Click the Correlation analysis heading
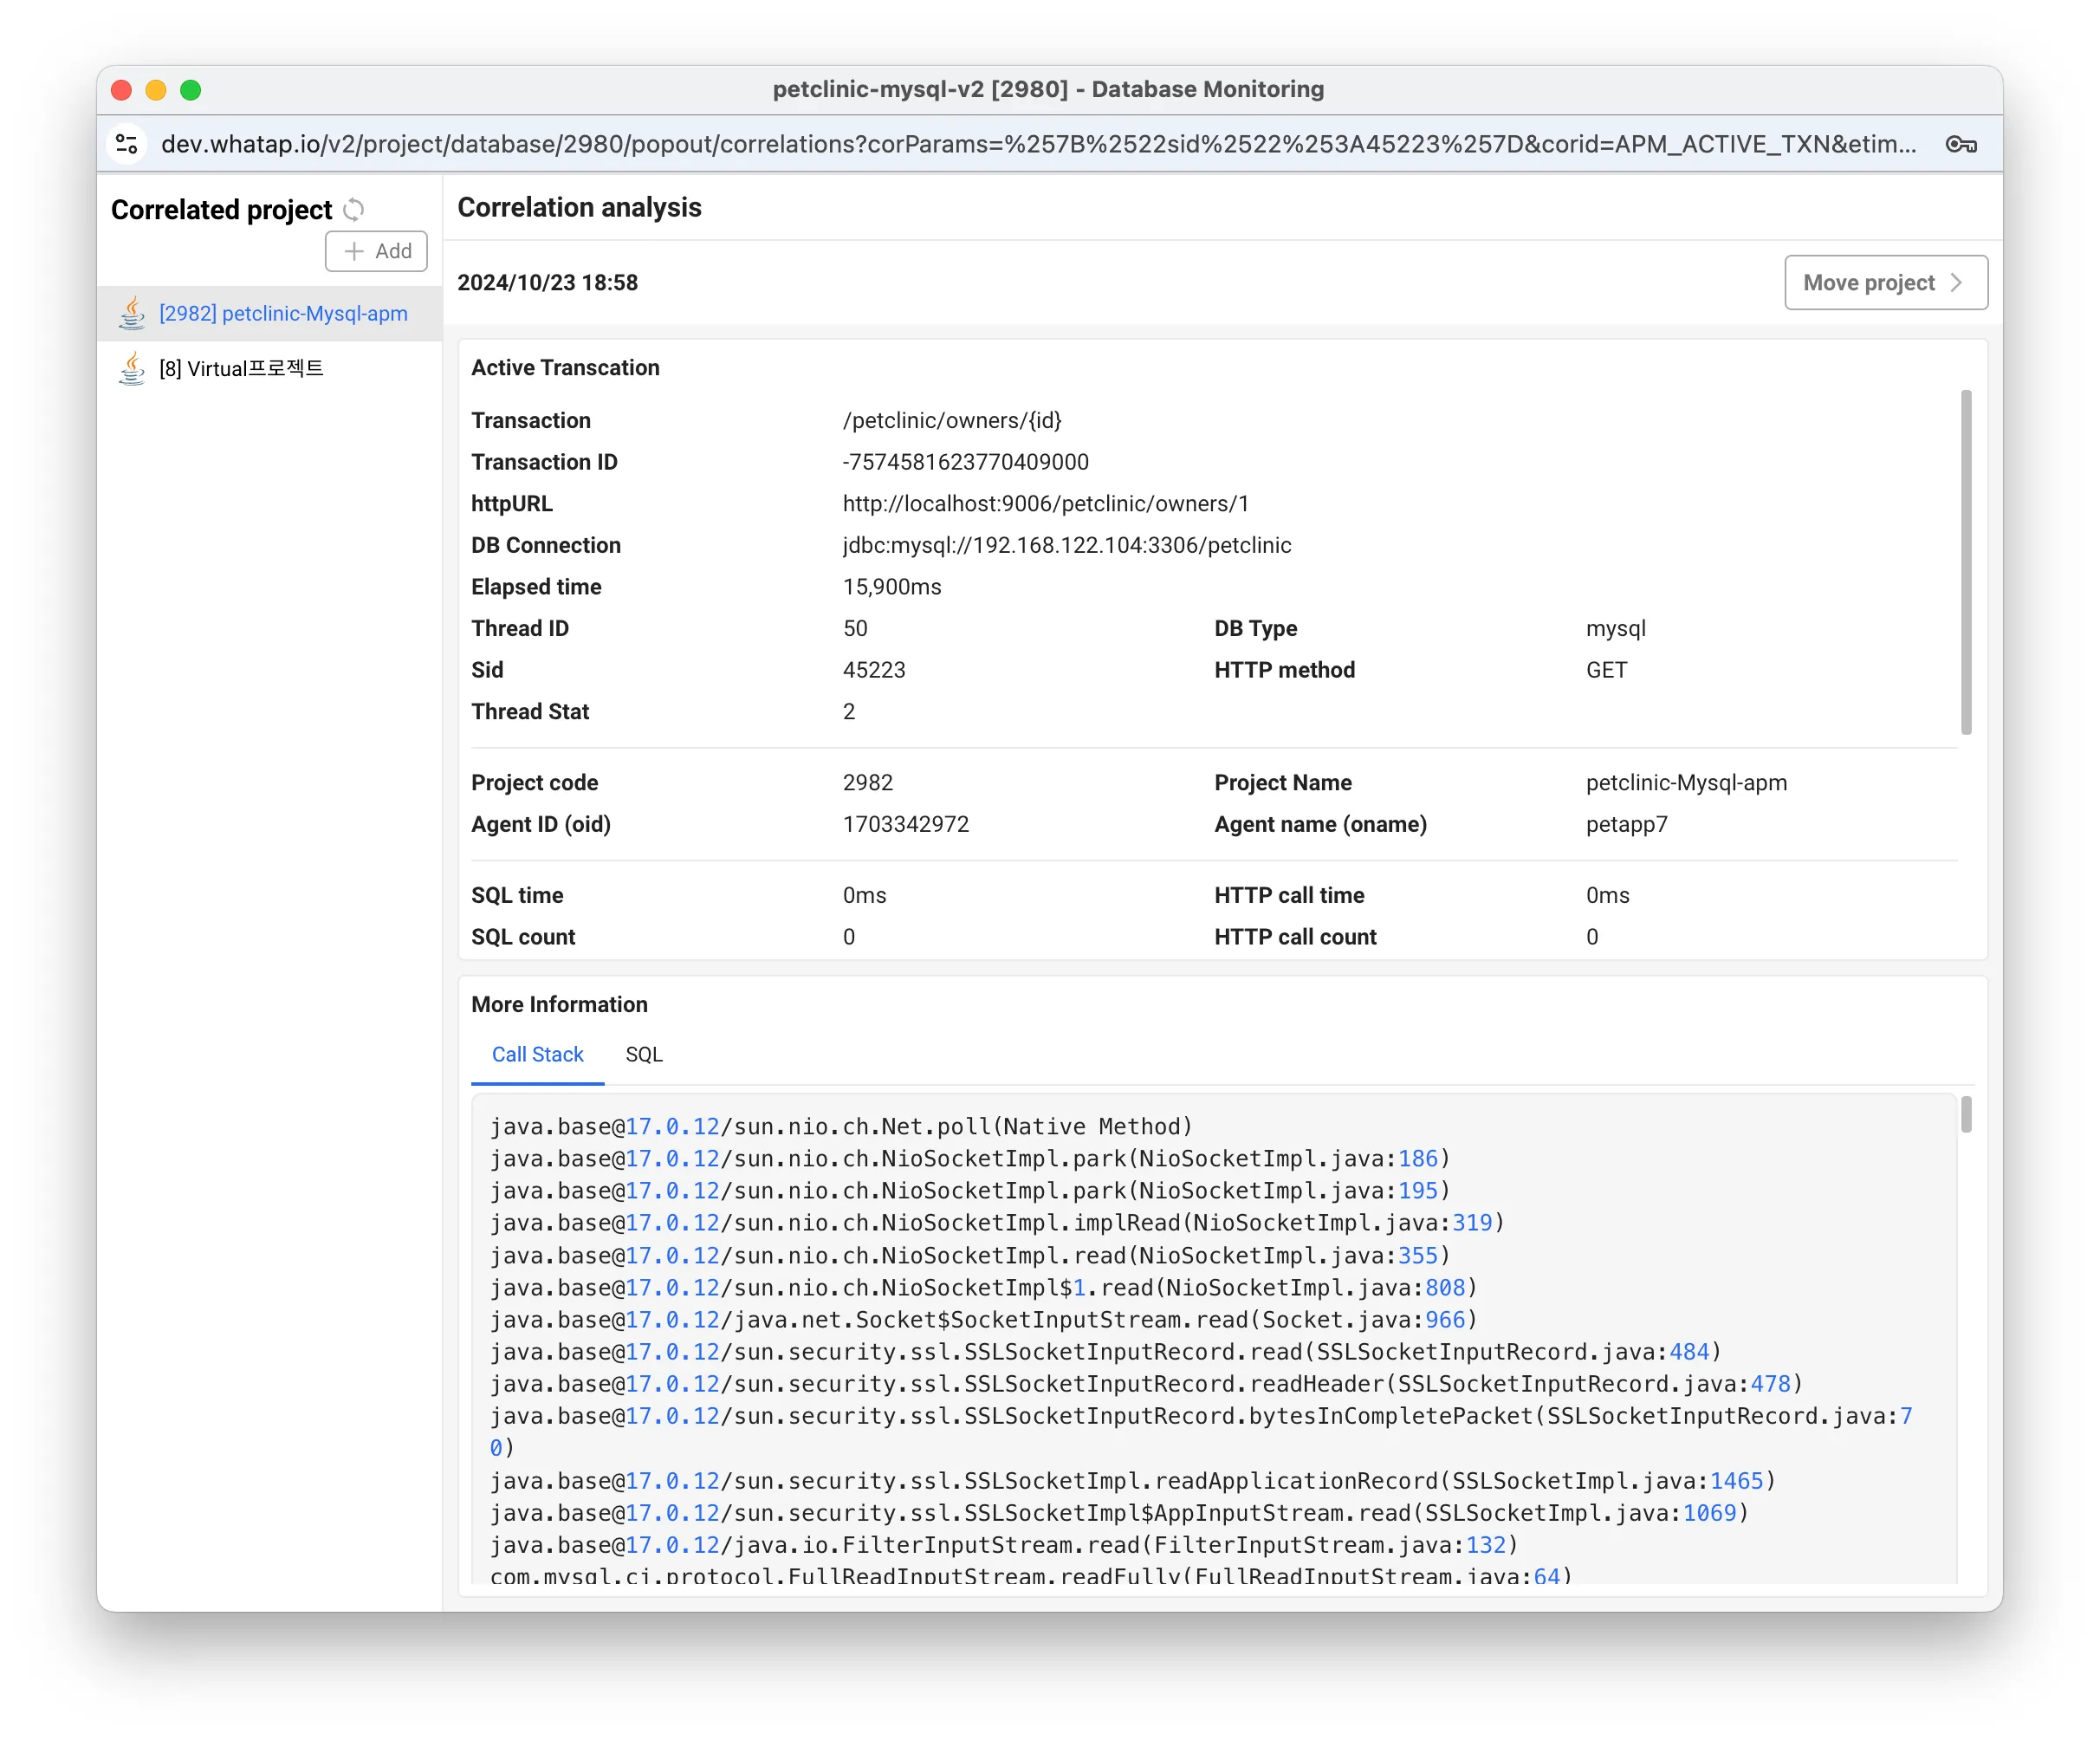This screenshot has height=1740, width=2100. [580, 208]
